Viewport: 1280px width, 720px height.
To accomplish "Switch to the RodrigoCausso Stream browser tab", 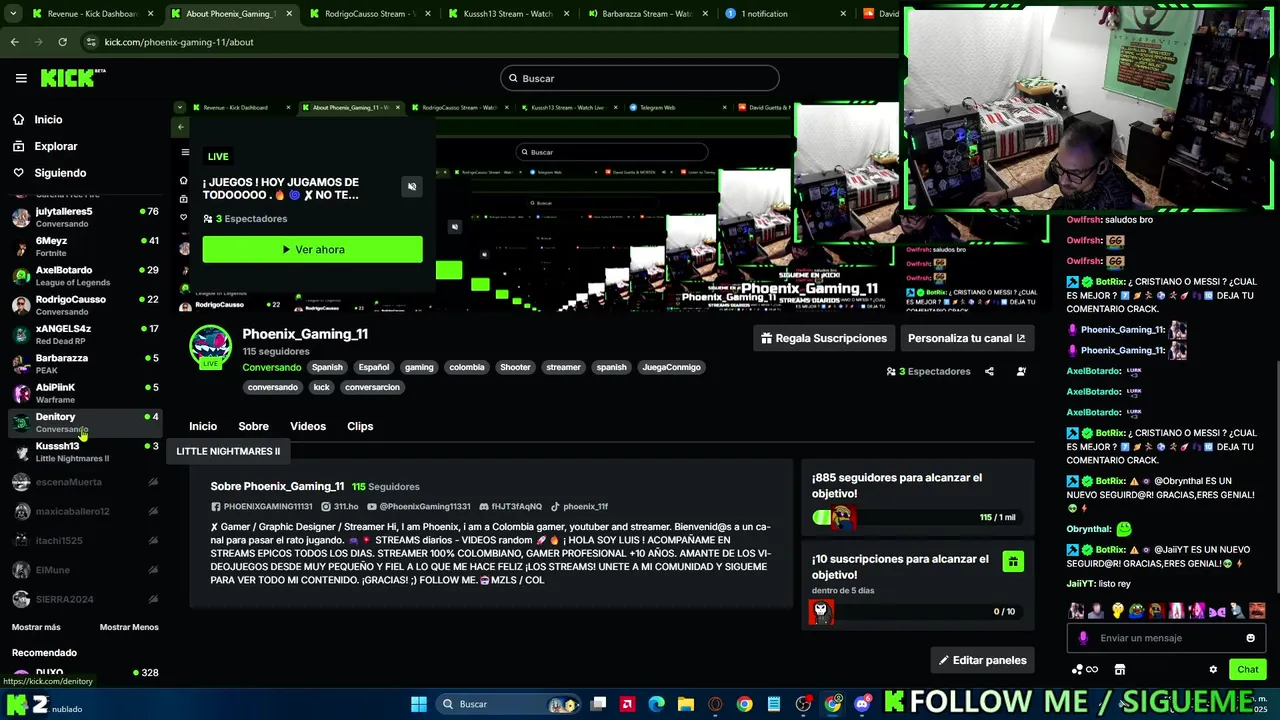I will (369, 14).
